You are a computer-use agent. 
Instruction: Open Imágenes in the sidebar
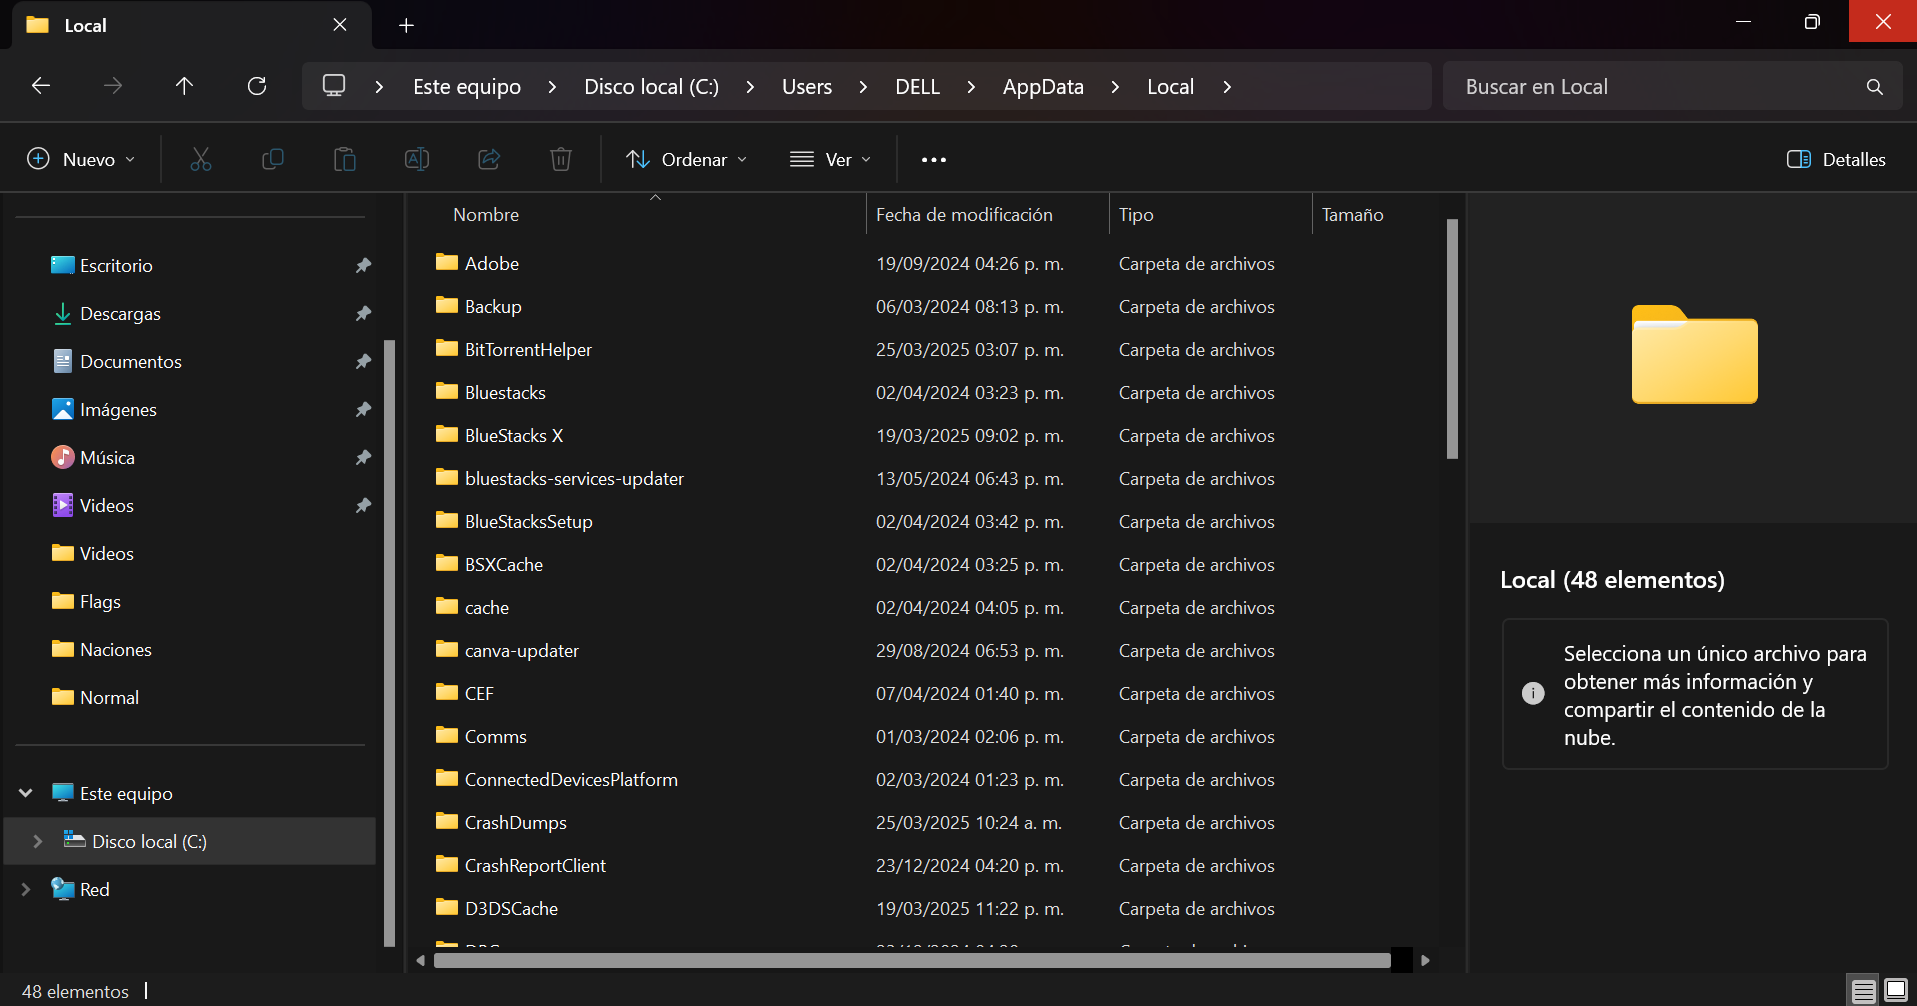118,410
